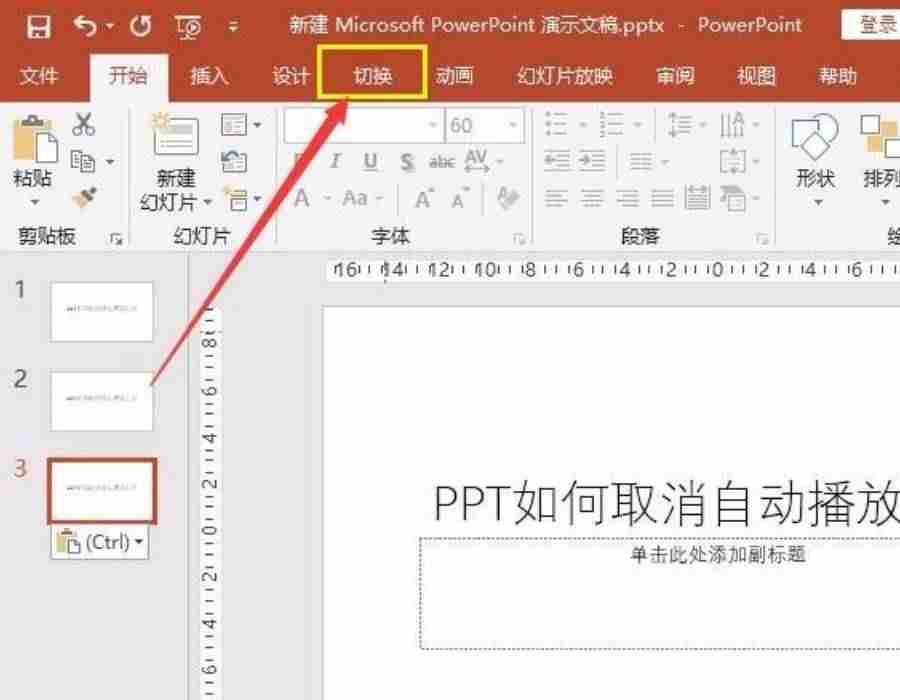Open 段落 dialog launcher
The width and height of the screenshot is (900, 700).
click(x=762, y=239)
